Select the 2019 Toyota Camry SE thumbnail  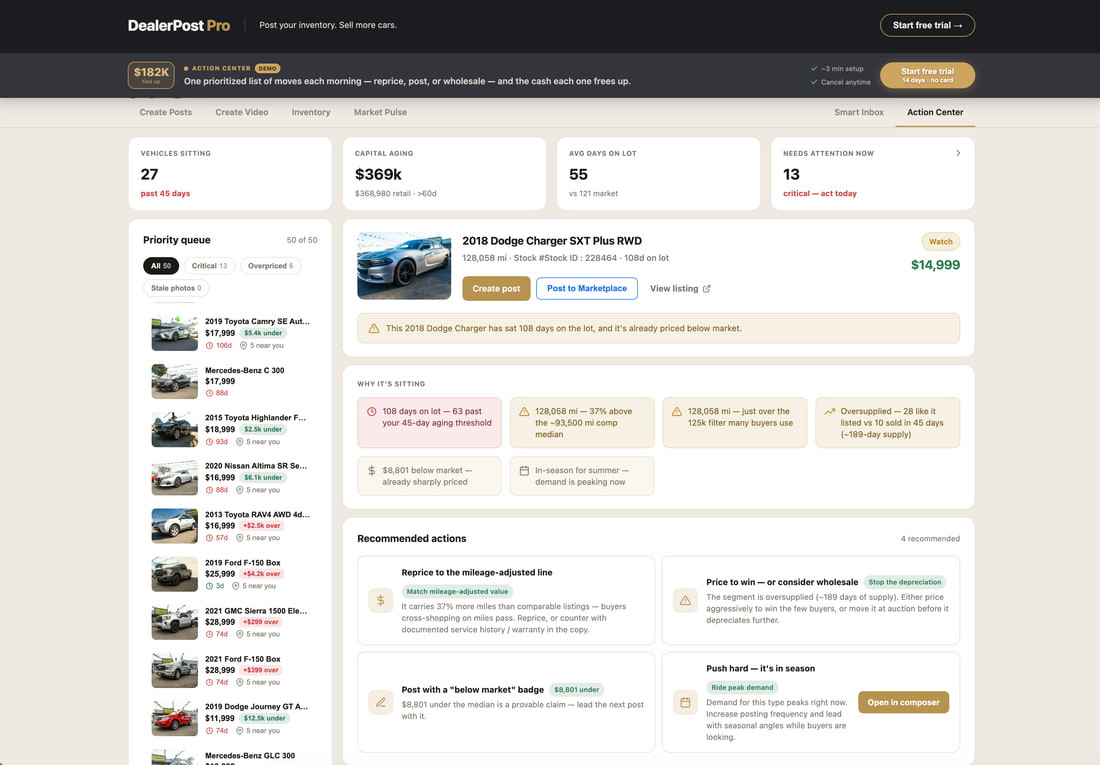click(x=175, y=333)
